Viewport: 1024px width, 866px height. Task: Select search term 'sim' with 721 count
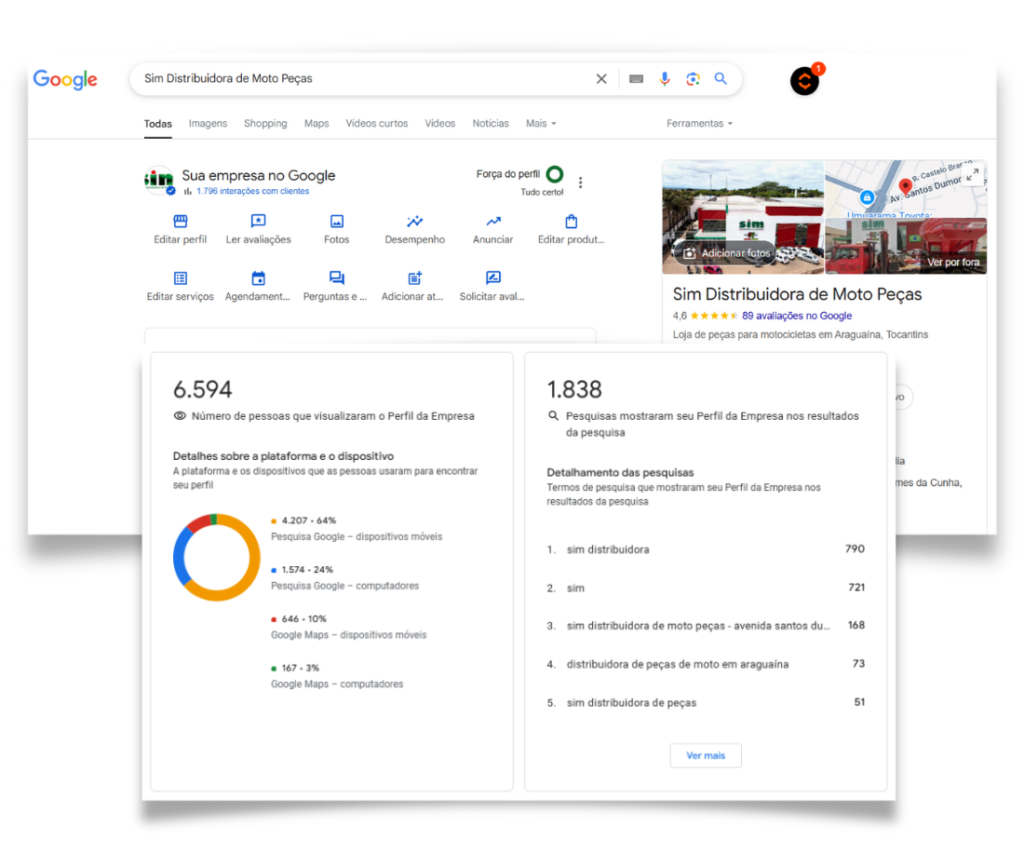[x=705, y=588]
